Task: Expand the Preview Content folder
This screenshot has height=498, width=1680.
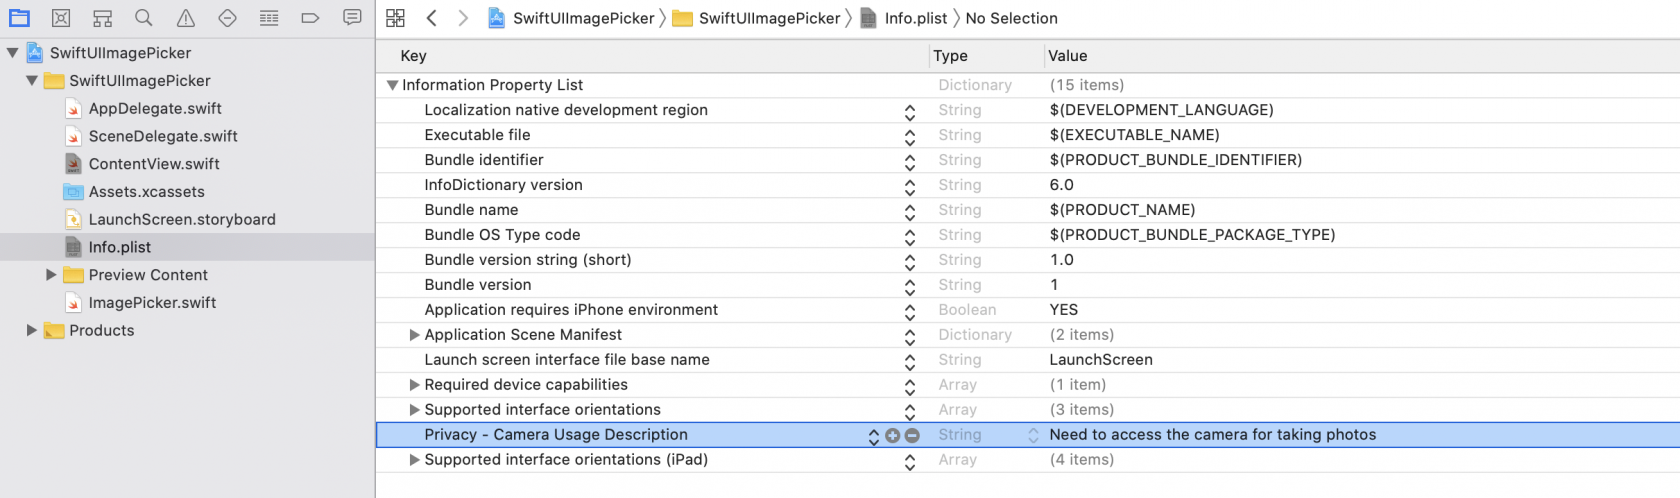Action: pos(51,275)
